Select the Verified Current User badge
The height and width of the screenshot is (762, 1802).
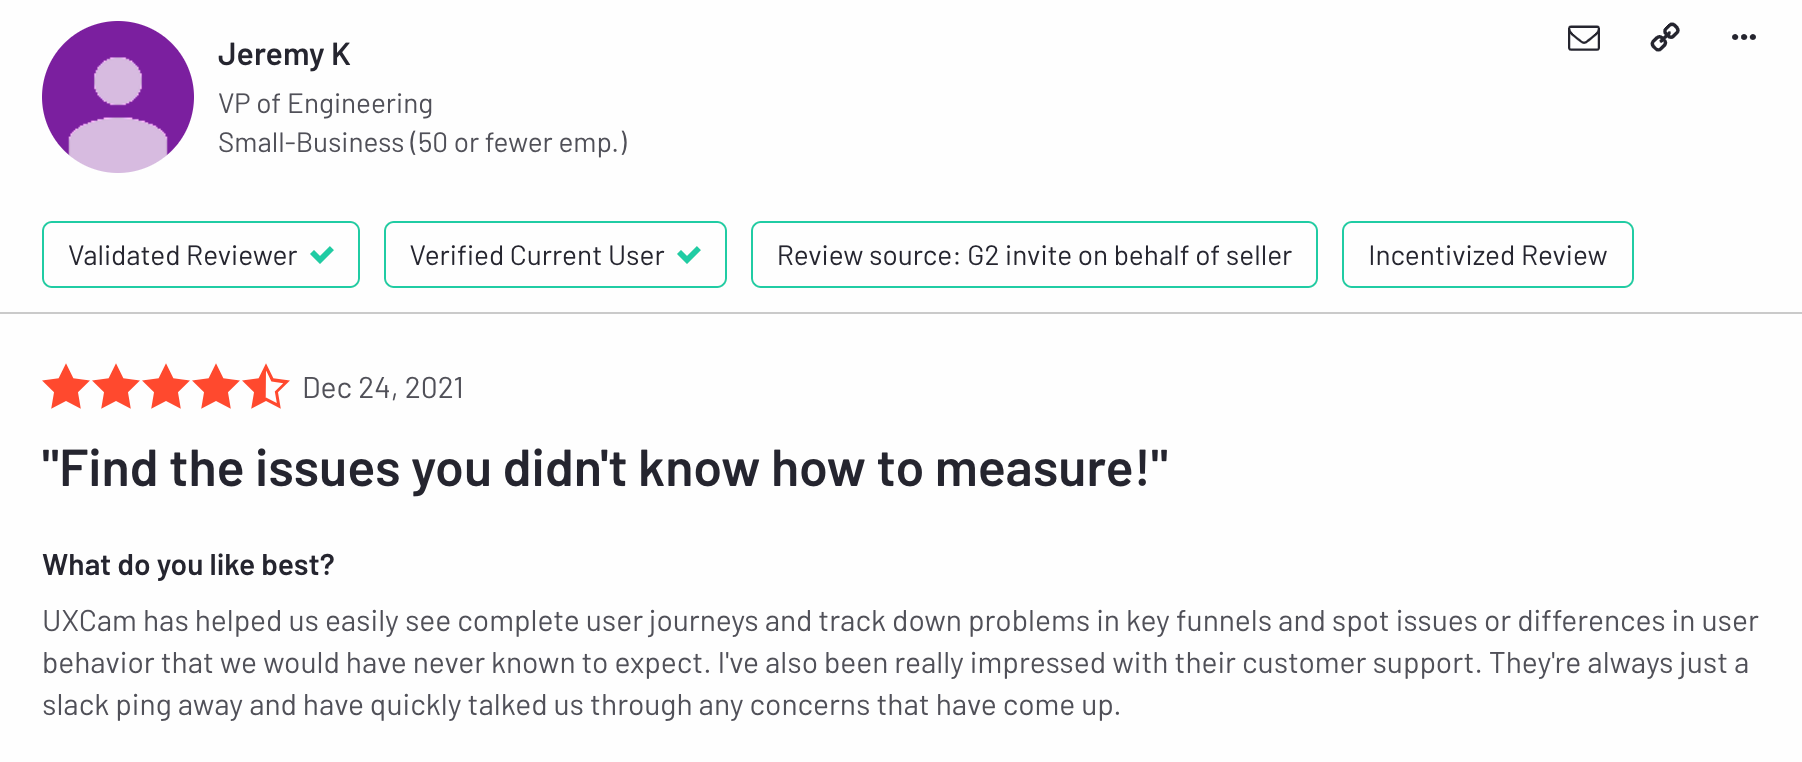point(555,255)
